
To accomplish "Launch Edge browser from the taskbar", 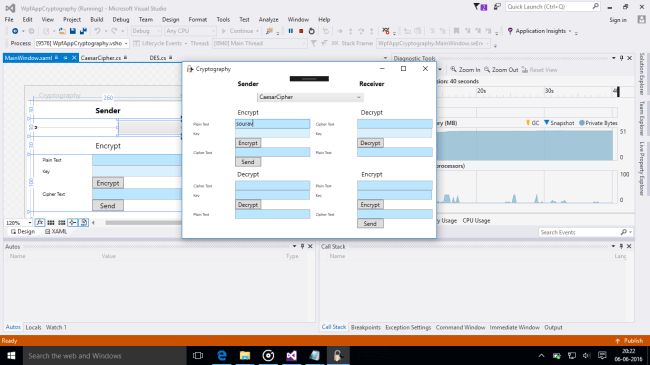I will [222, 355].
